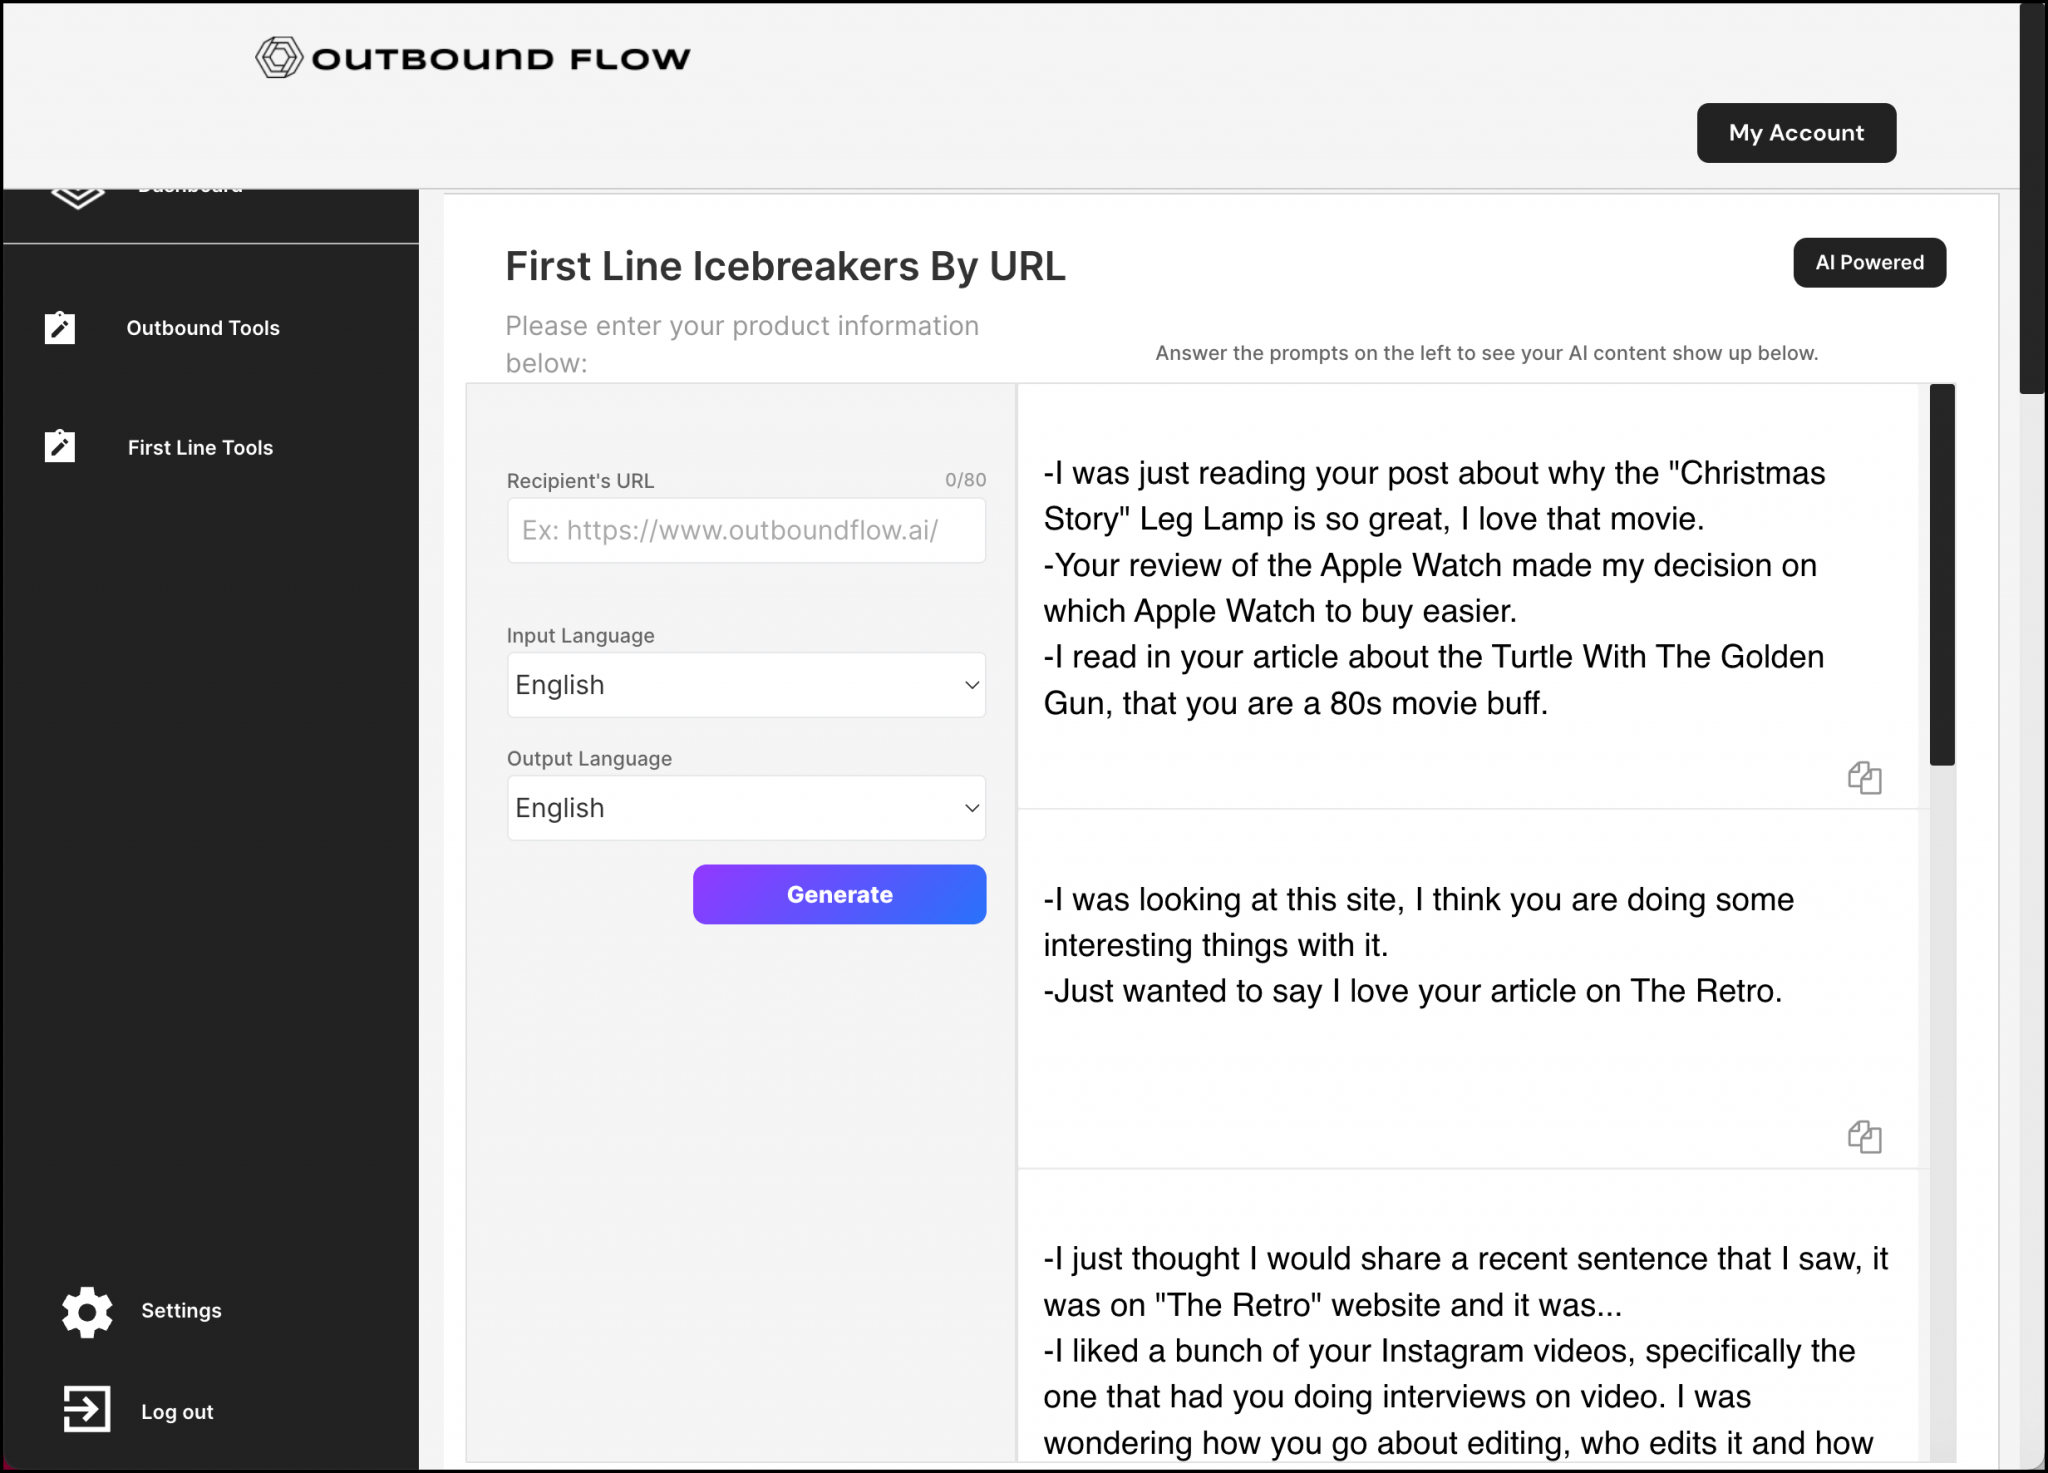
Task: Click the Log out arrow icon
Action: tap(87, 1411)
